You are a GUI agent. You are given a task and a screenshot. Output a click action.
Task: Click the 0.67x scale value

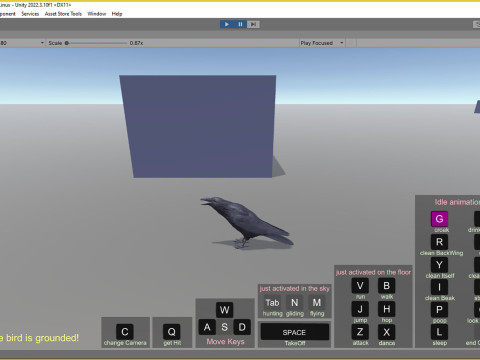point(136,43)
